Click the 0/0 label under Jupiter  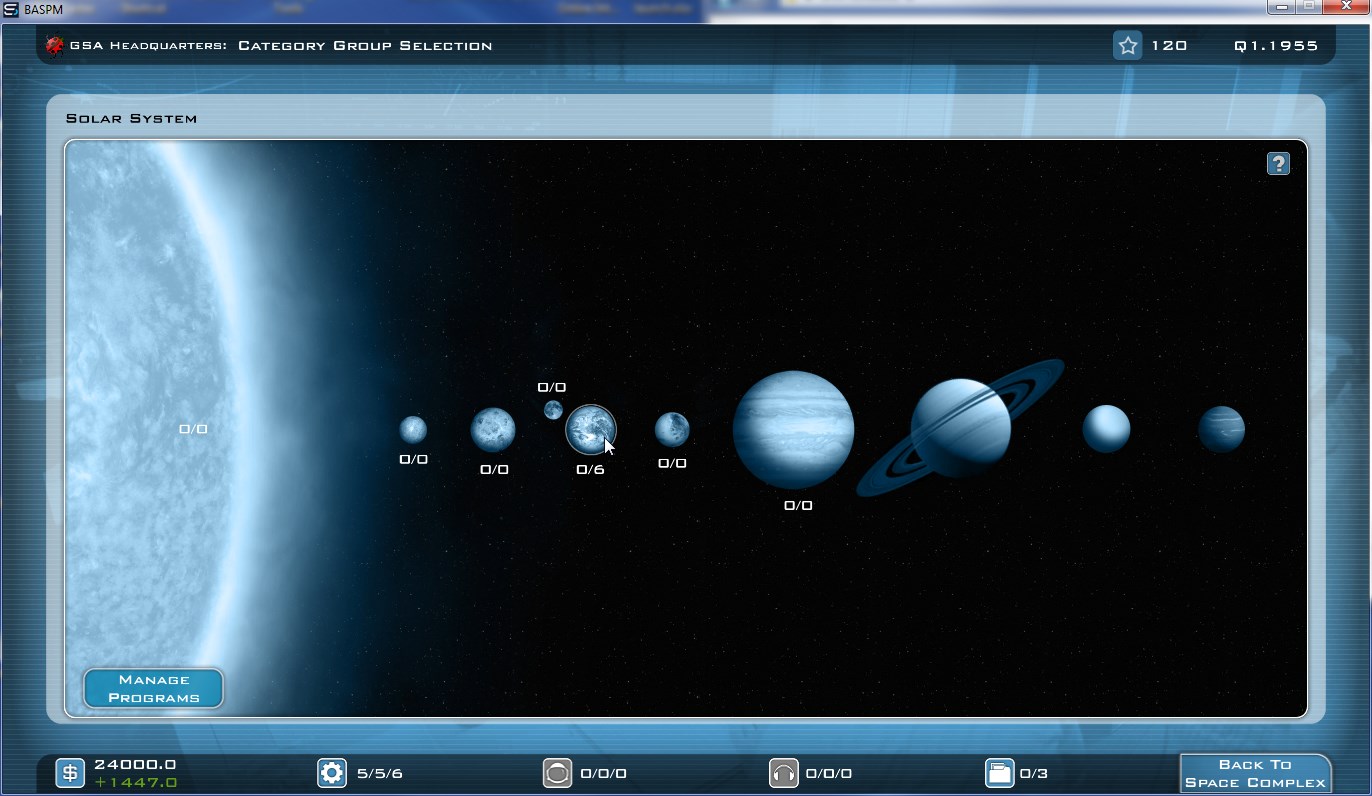tap(798, 506)
